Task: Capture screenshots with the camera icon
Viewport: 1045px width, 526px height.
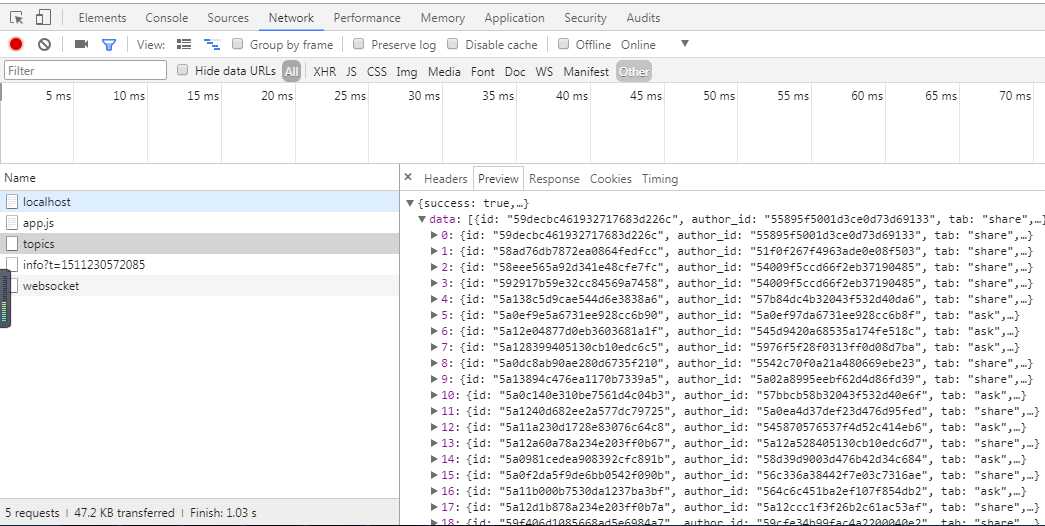Action: [81, 45]
